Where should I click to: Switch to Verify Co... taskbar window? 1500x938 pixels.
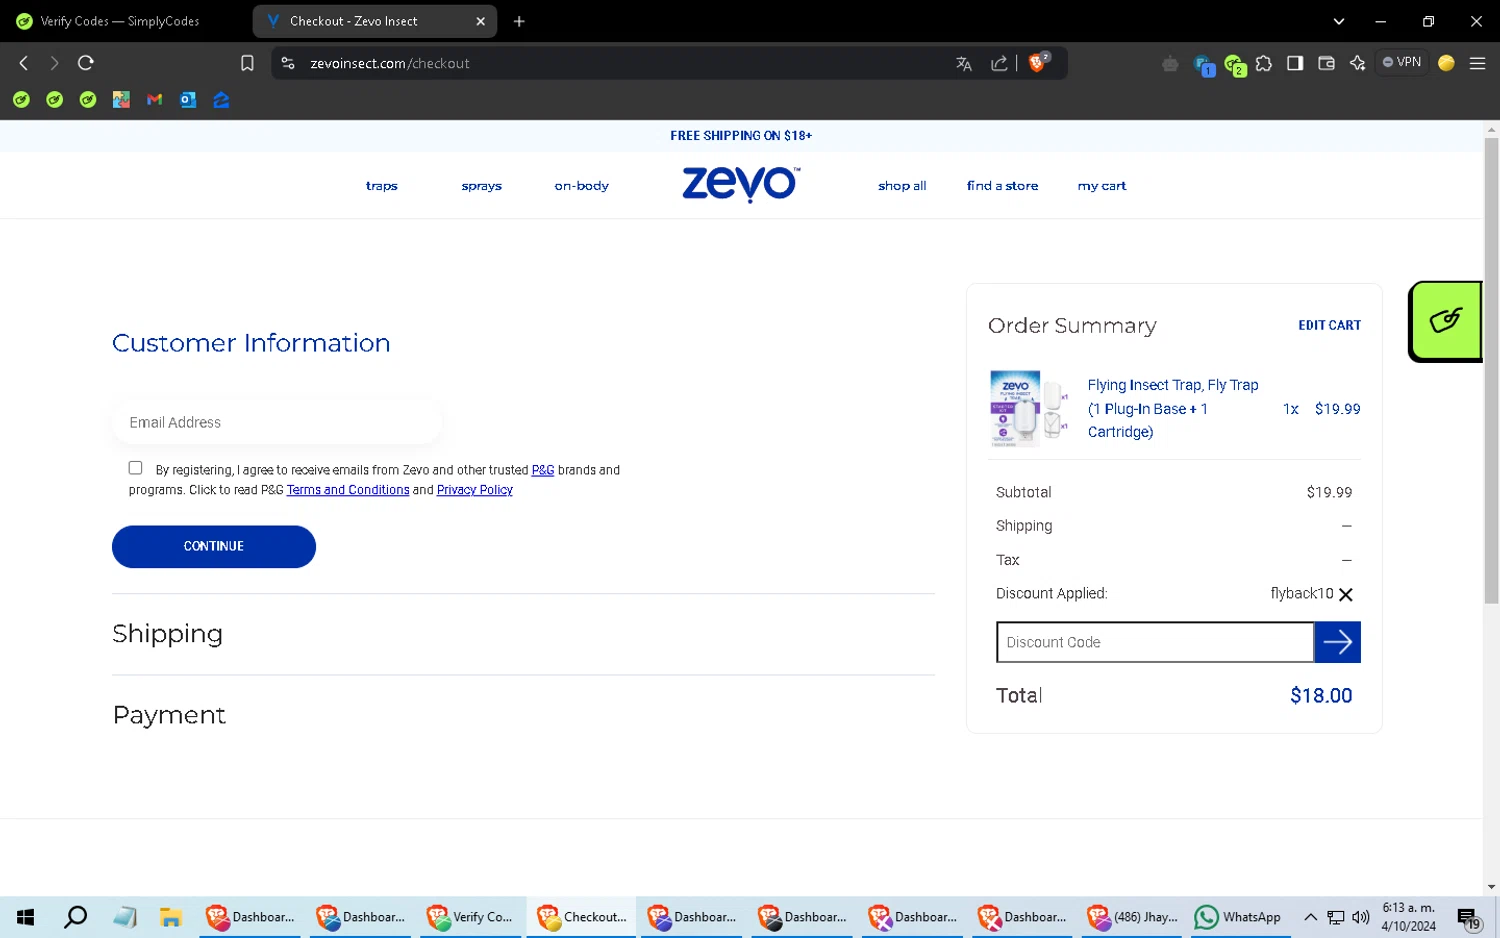470,917
